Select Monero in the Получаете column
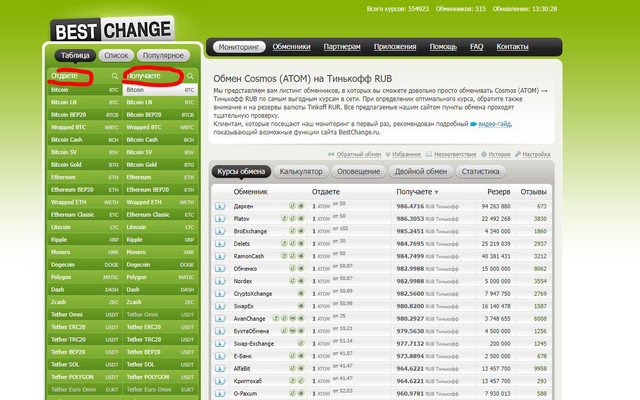This screenshot has height=400, width=640. (x=160, y=252)
